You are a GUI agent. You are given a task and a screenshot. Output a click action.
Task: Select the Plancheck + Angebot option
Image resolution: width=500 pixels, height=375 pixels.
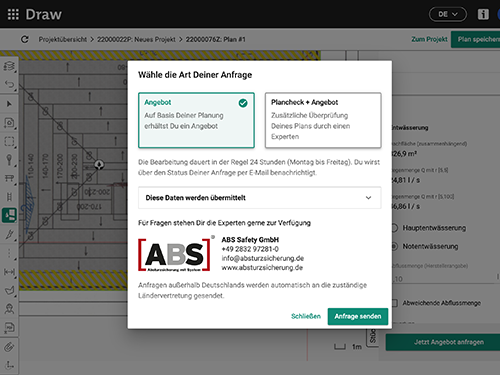pos(323,120)
